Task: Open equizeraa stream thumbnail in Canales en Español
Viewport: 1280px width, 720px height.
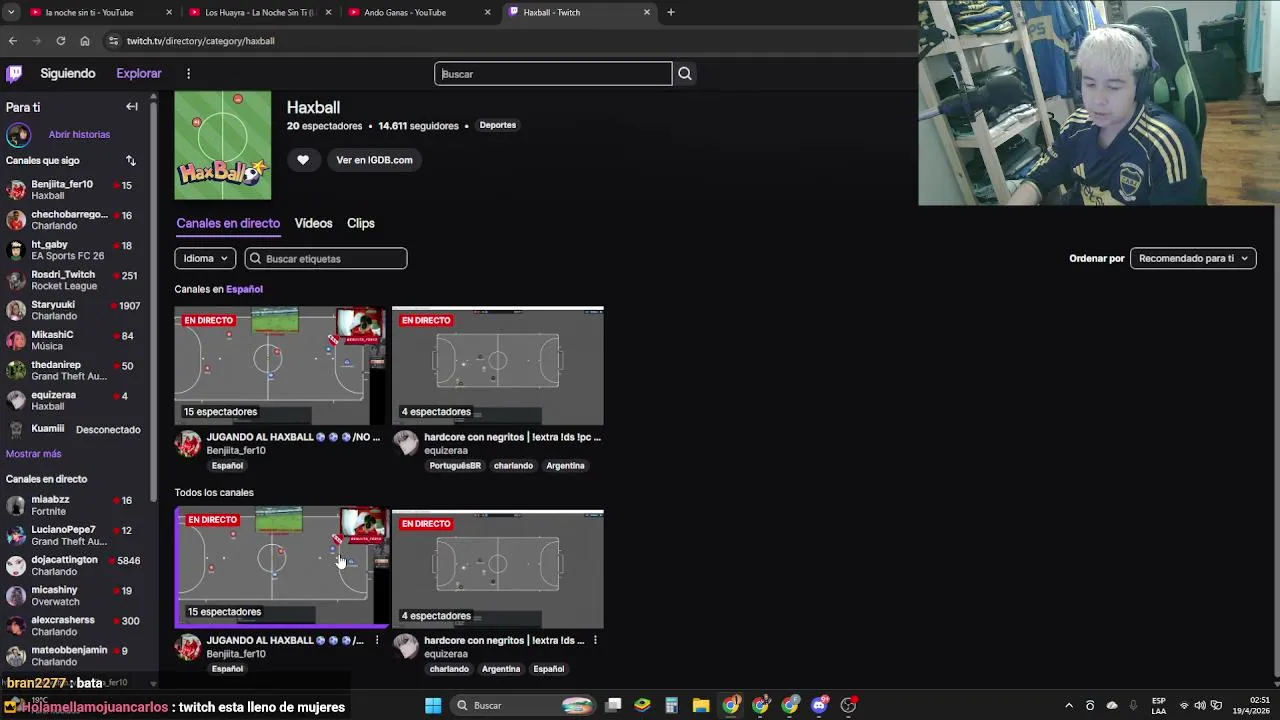Action: pos(498,366)
